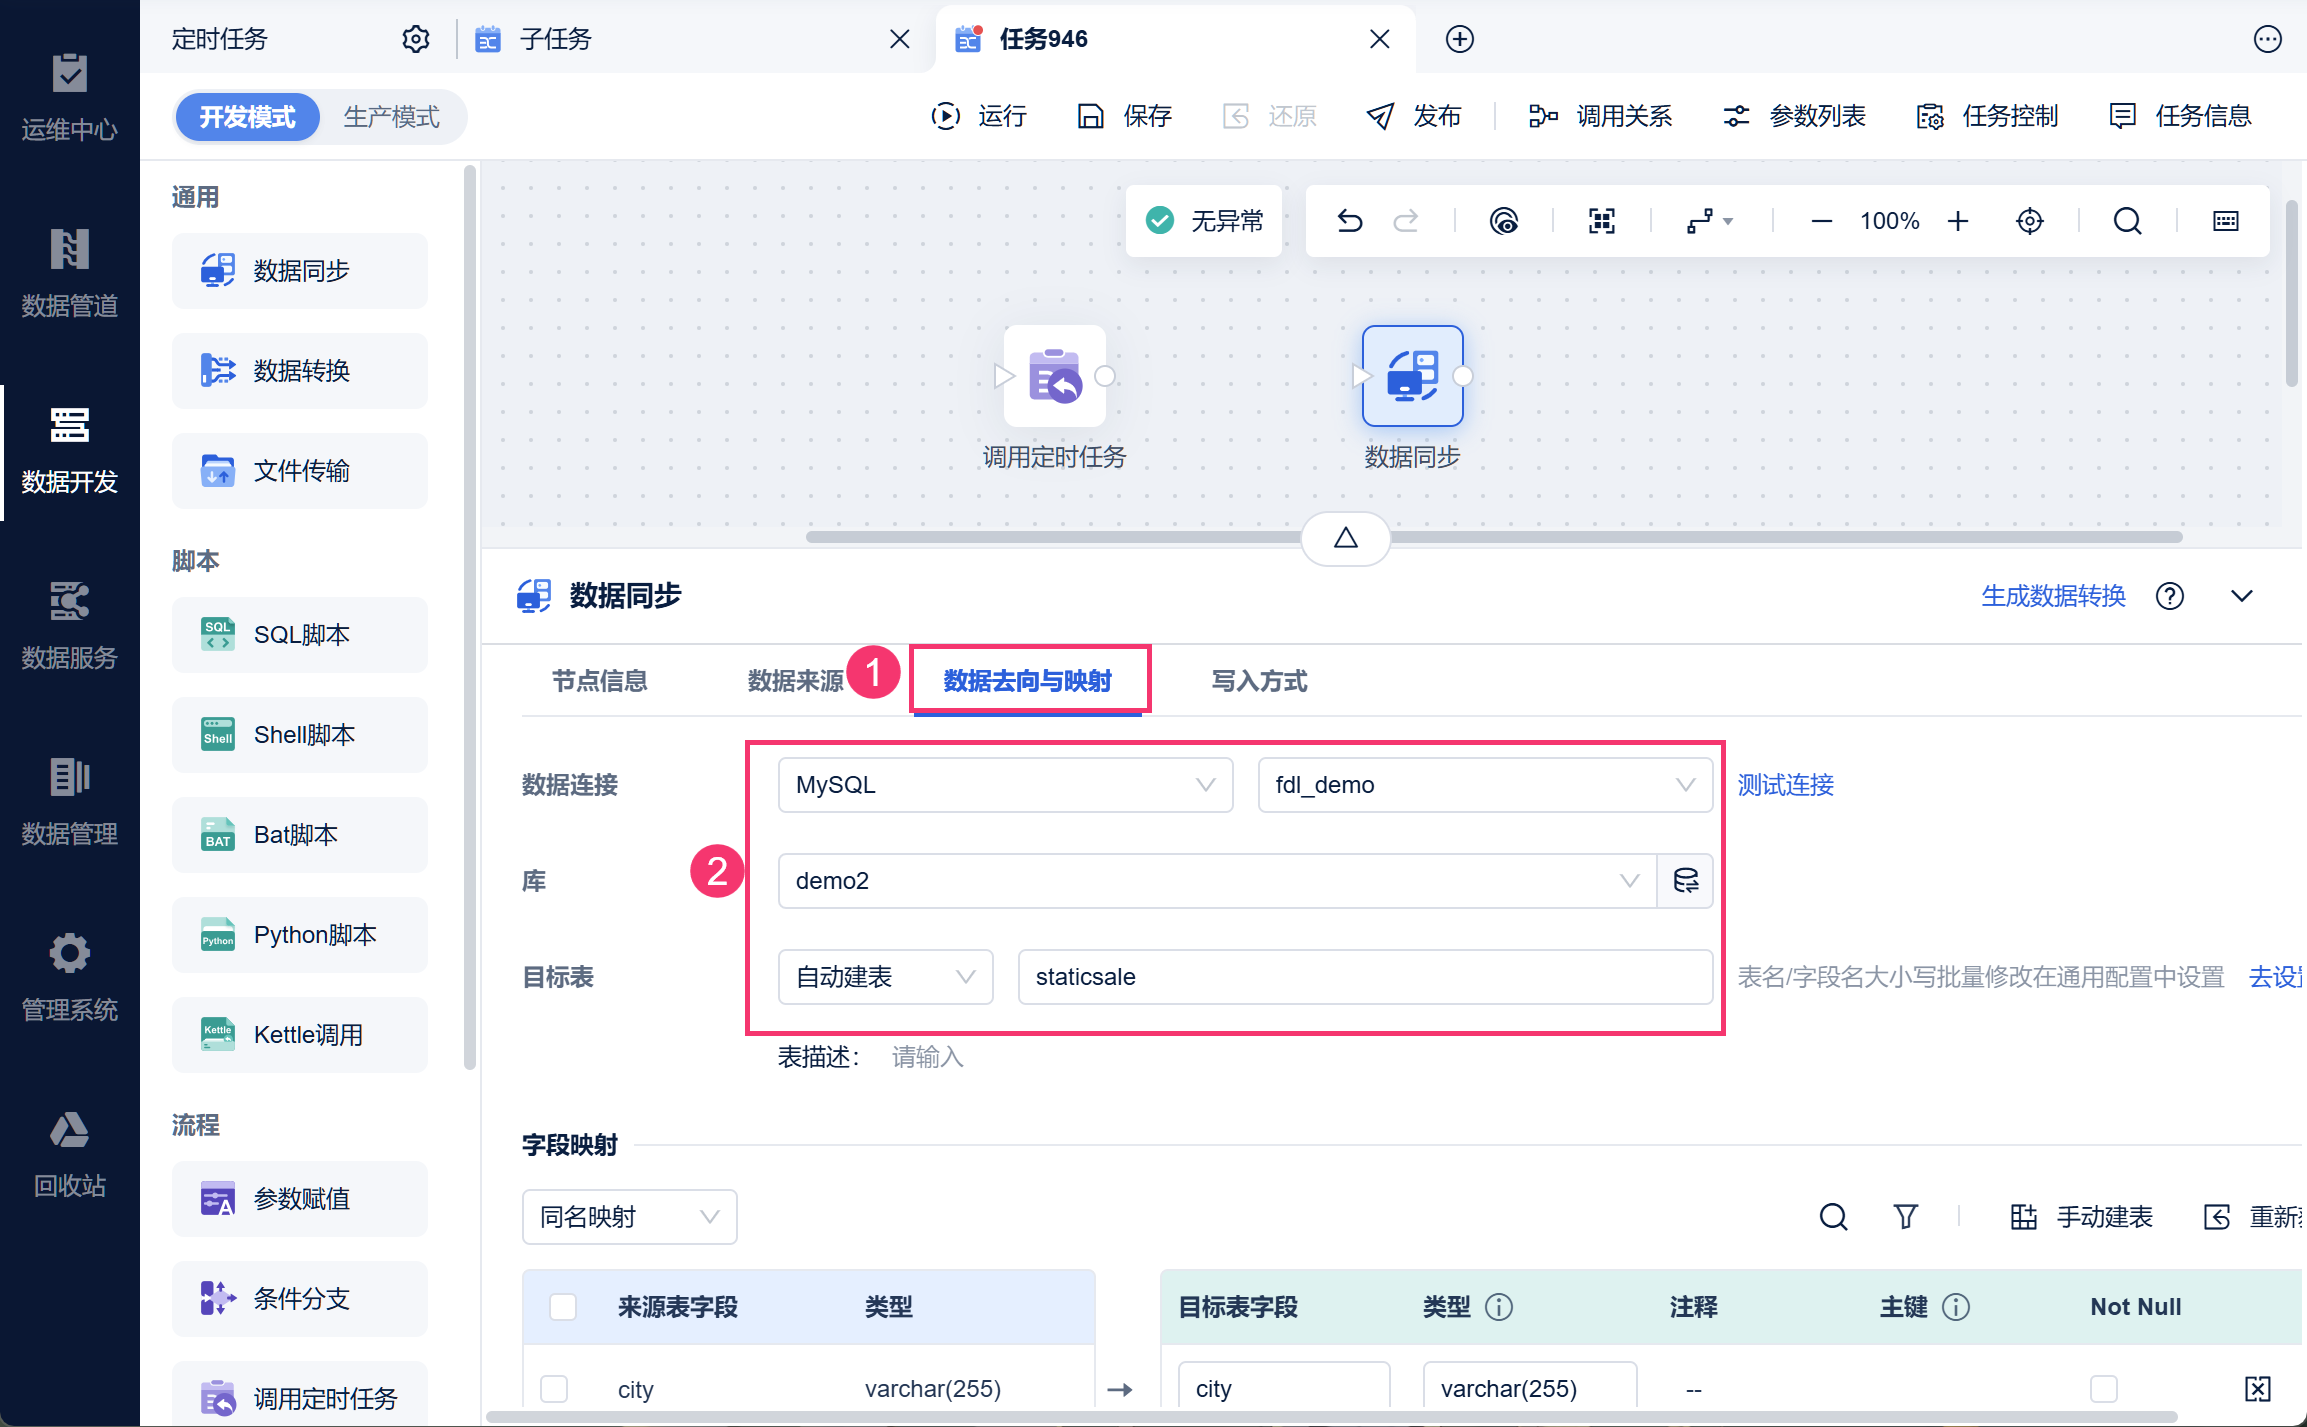The width and height of the screenshot is (2307, 1427).
Task: Click the canvas search magnifier icon
Action: coord(2127,221)
